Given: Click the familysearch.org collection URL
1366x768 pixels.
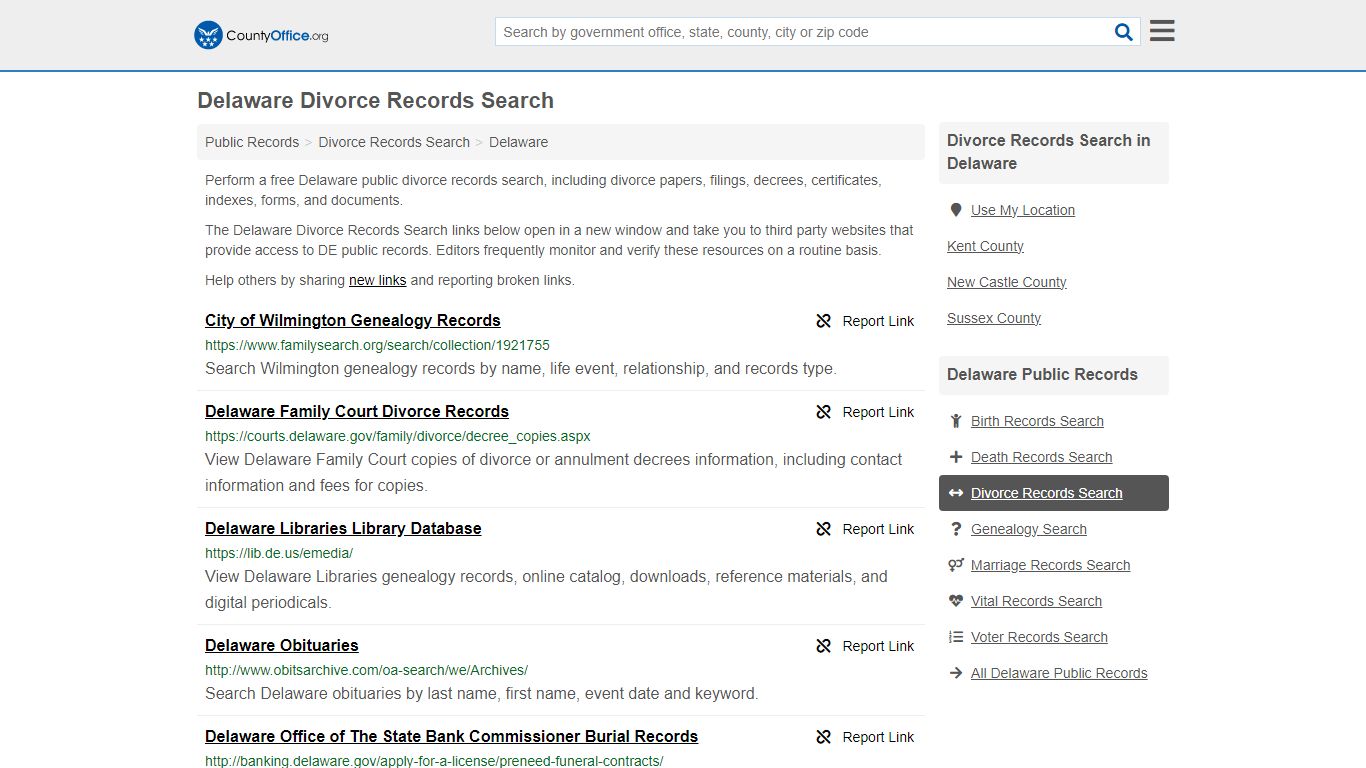Looking at the screenshot, I should 377,345.
